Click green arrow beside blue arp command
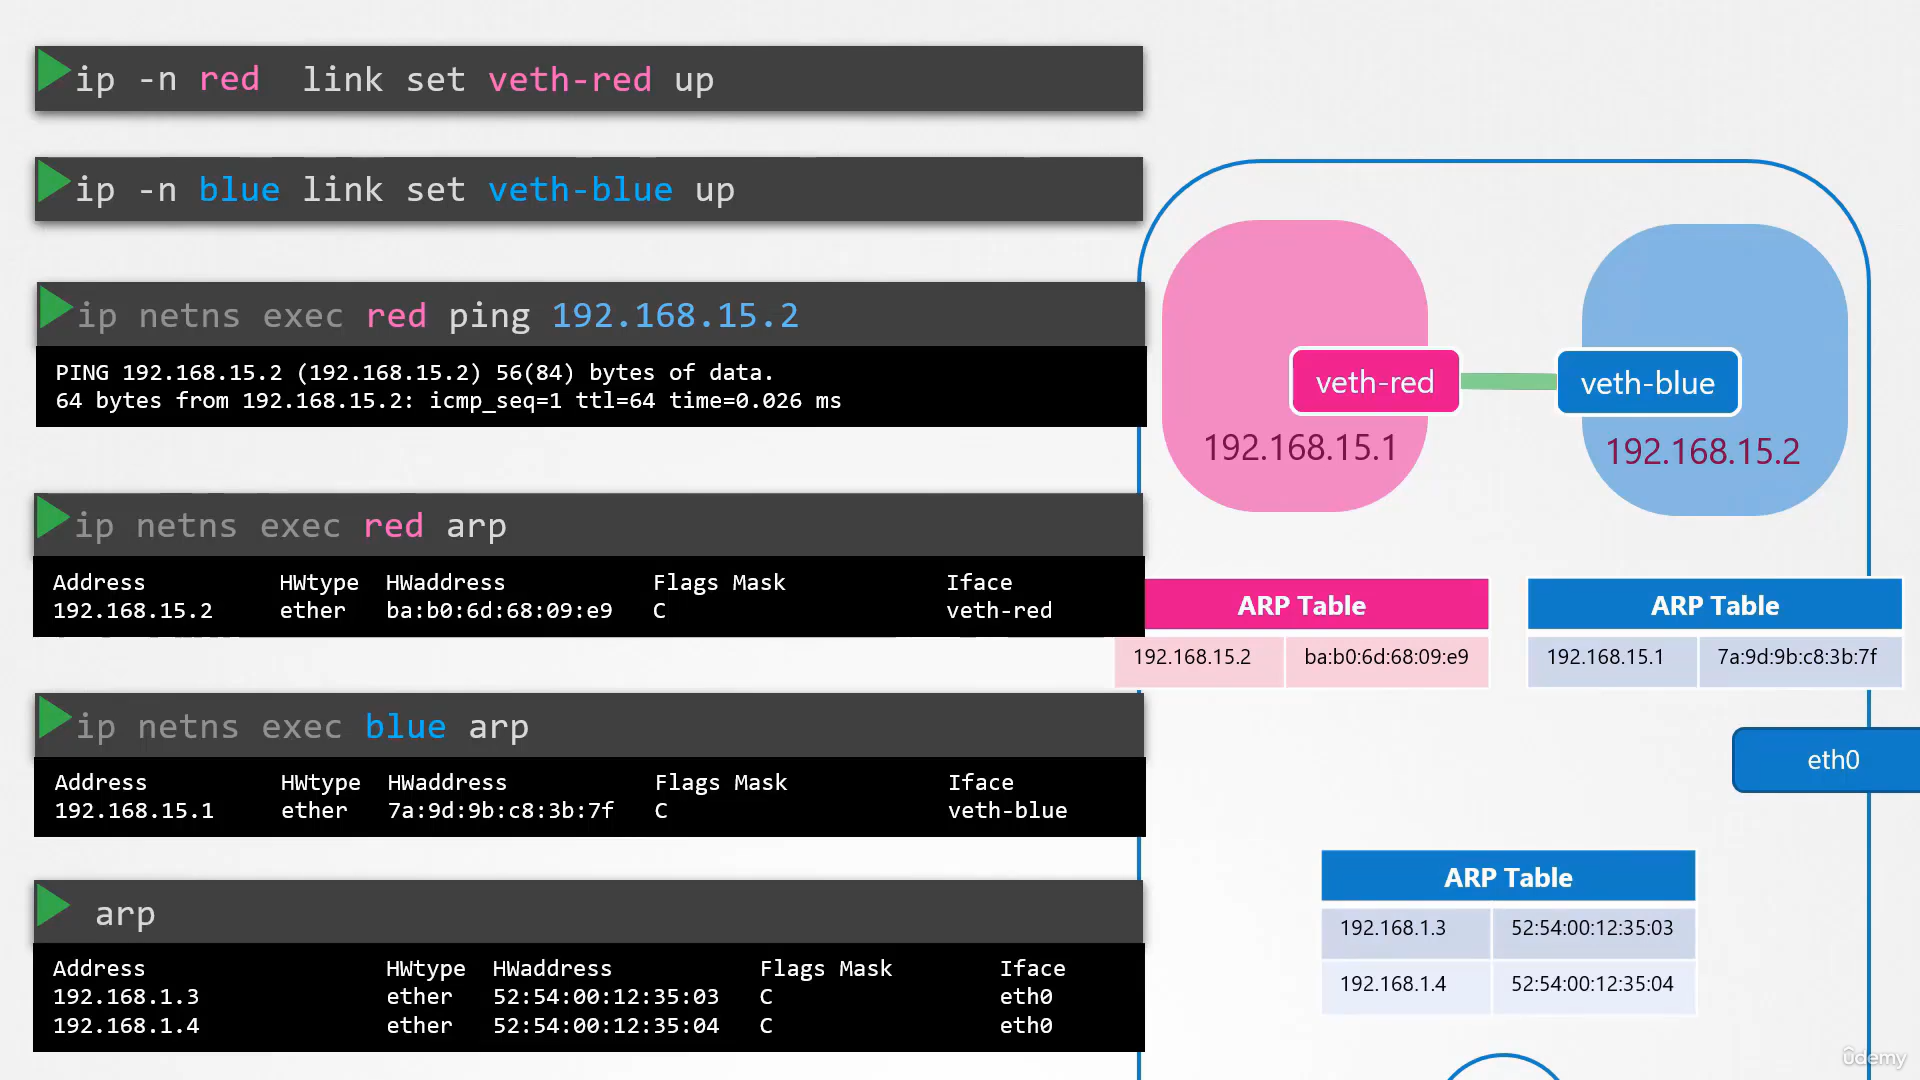1920x1080 pixels. [55, 718]
